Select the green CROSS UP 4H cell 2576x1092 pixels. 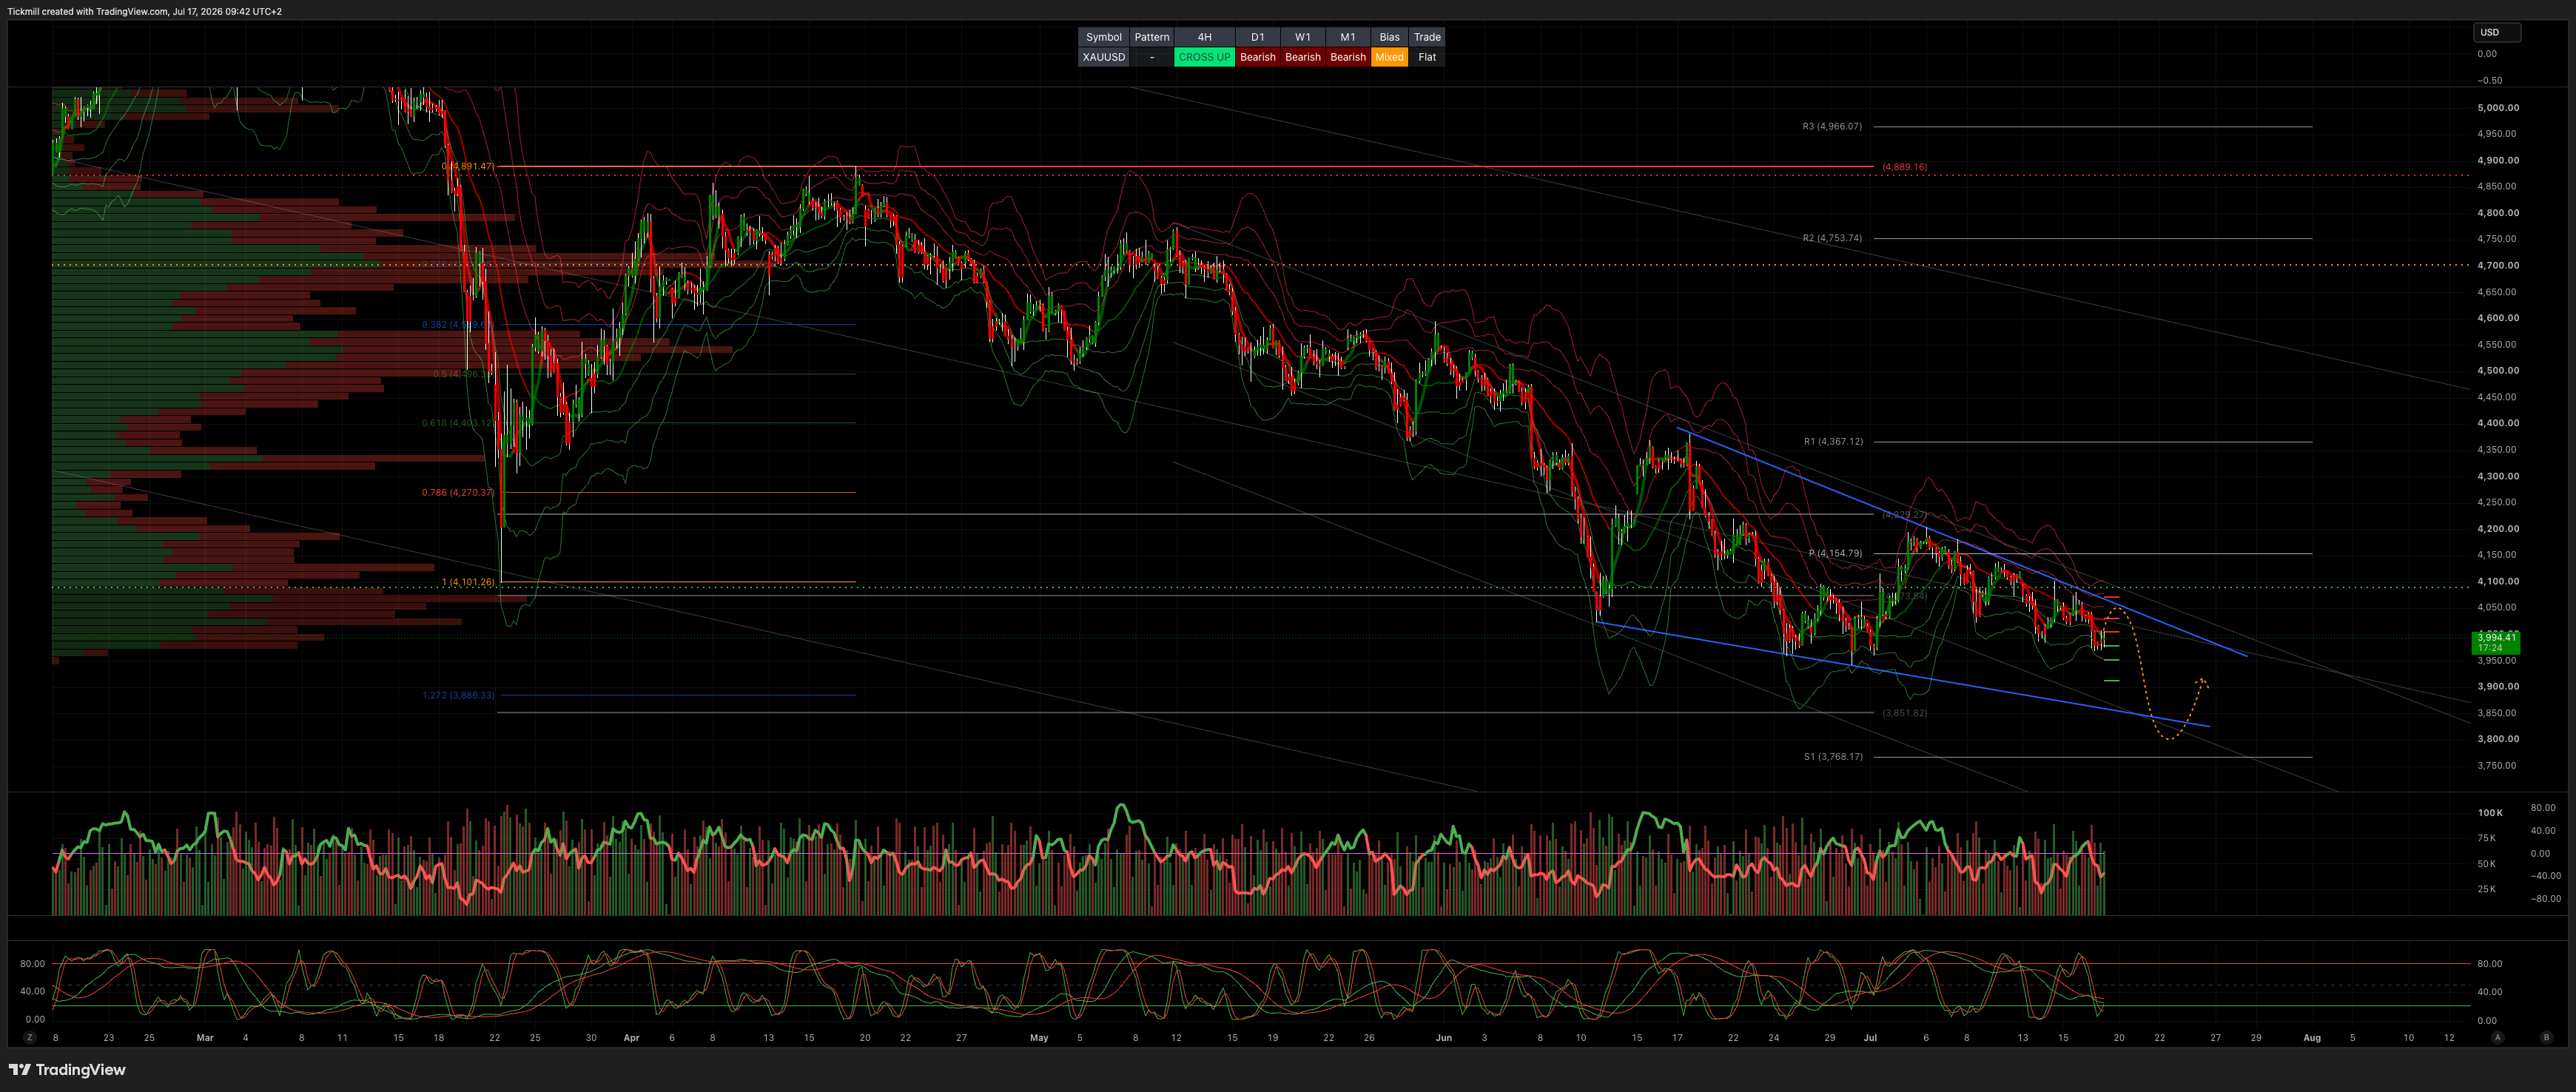1204,57
